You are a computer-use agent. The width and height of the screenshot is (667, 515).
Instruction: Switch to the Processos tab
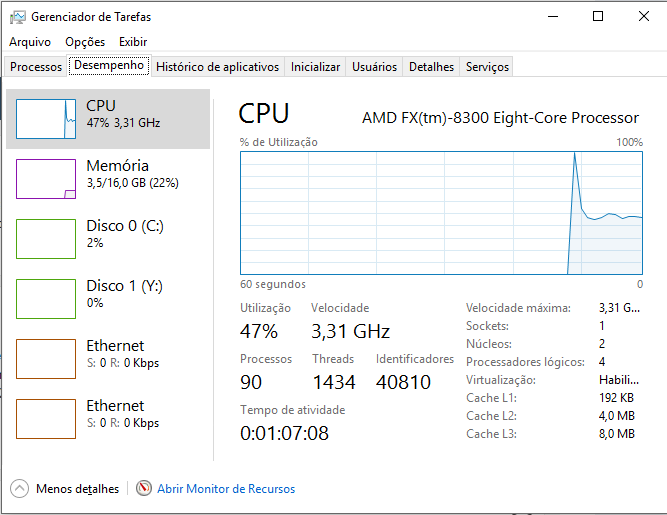tap(36, 67)
